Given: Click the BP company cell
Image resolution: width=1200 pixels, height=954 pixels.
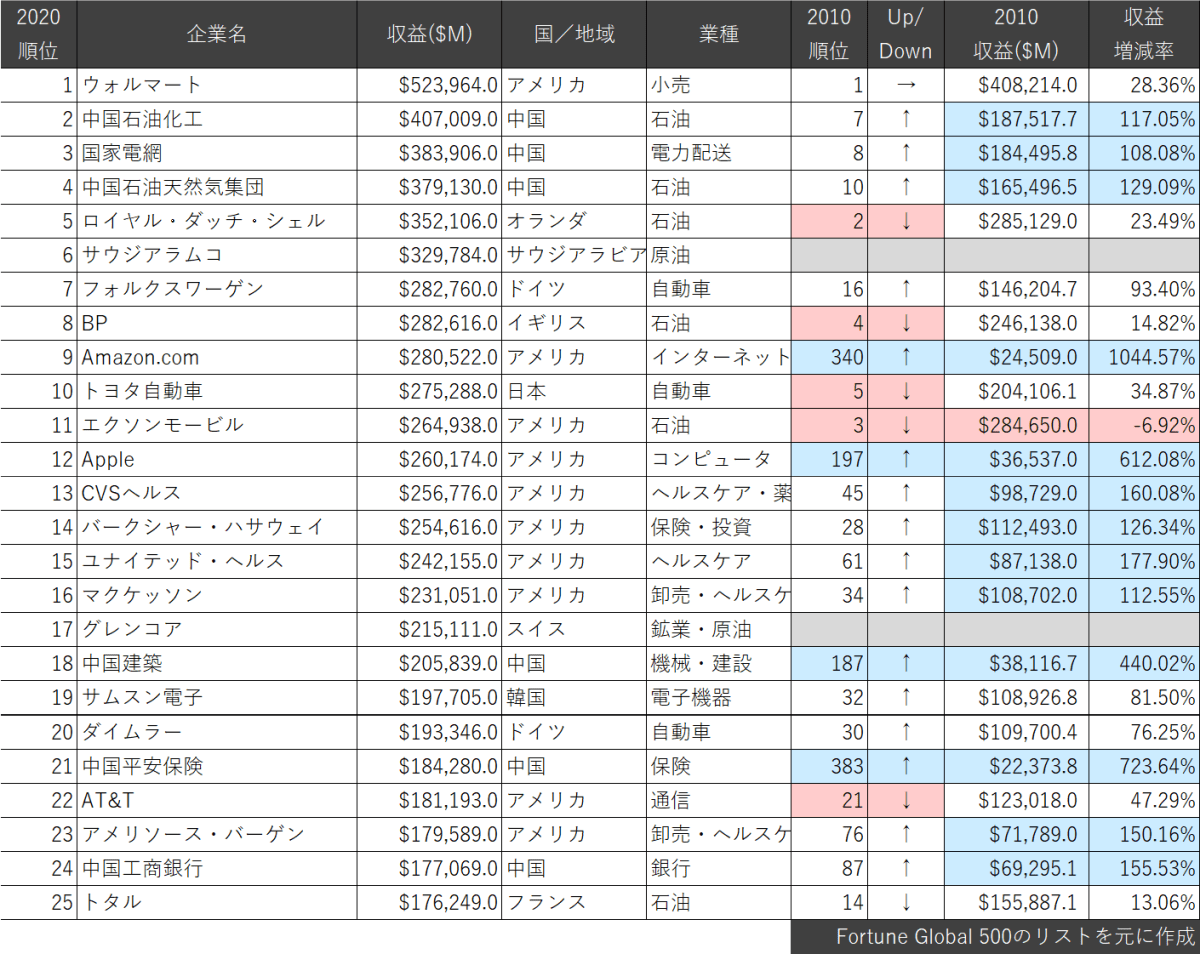Looking at the screenshot, I should (x=216, y=323).
